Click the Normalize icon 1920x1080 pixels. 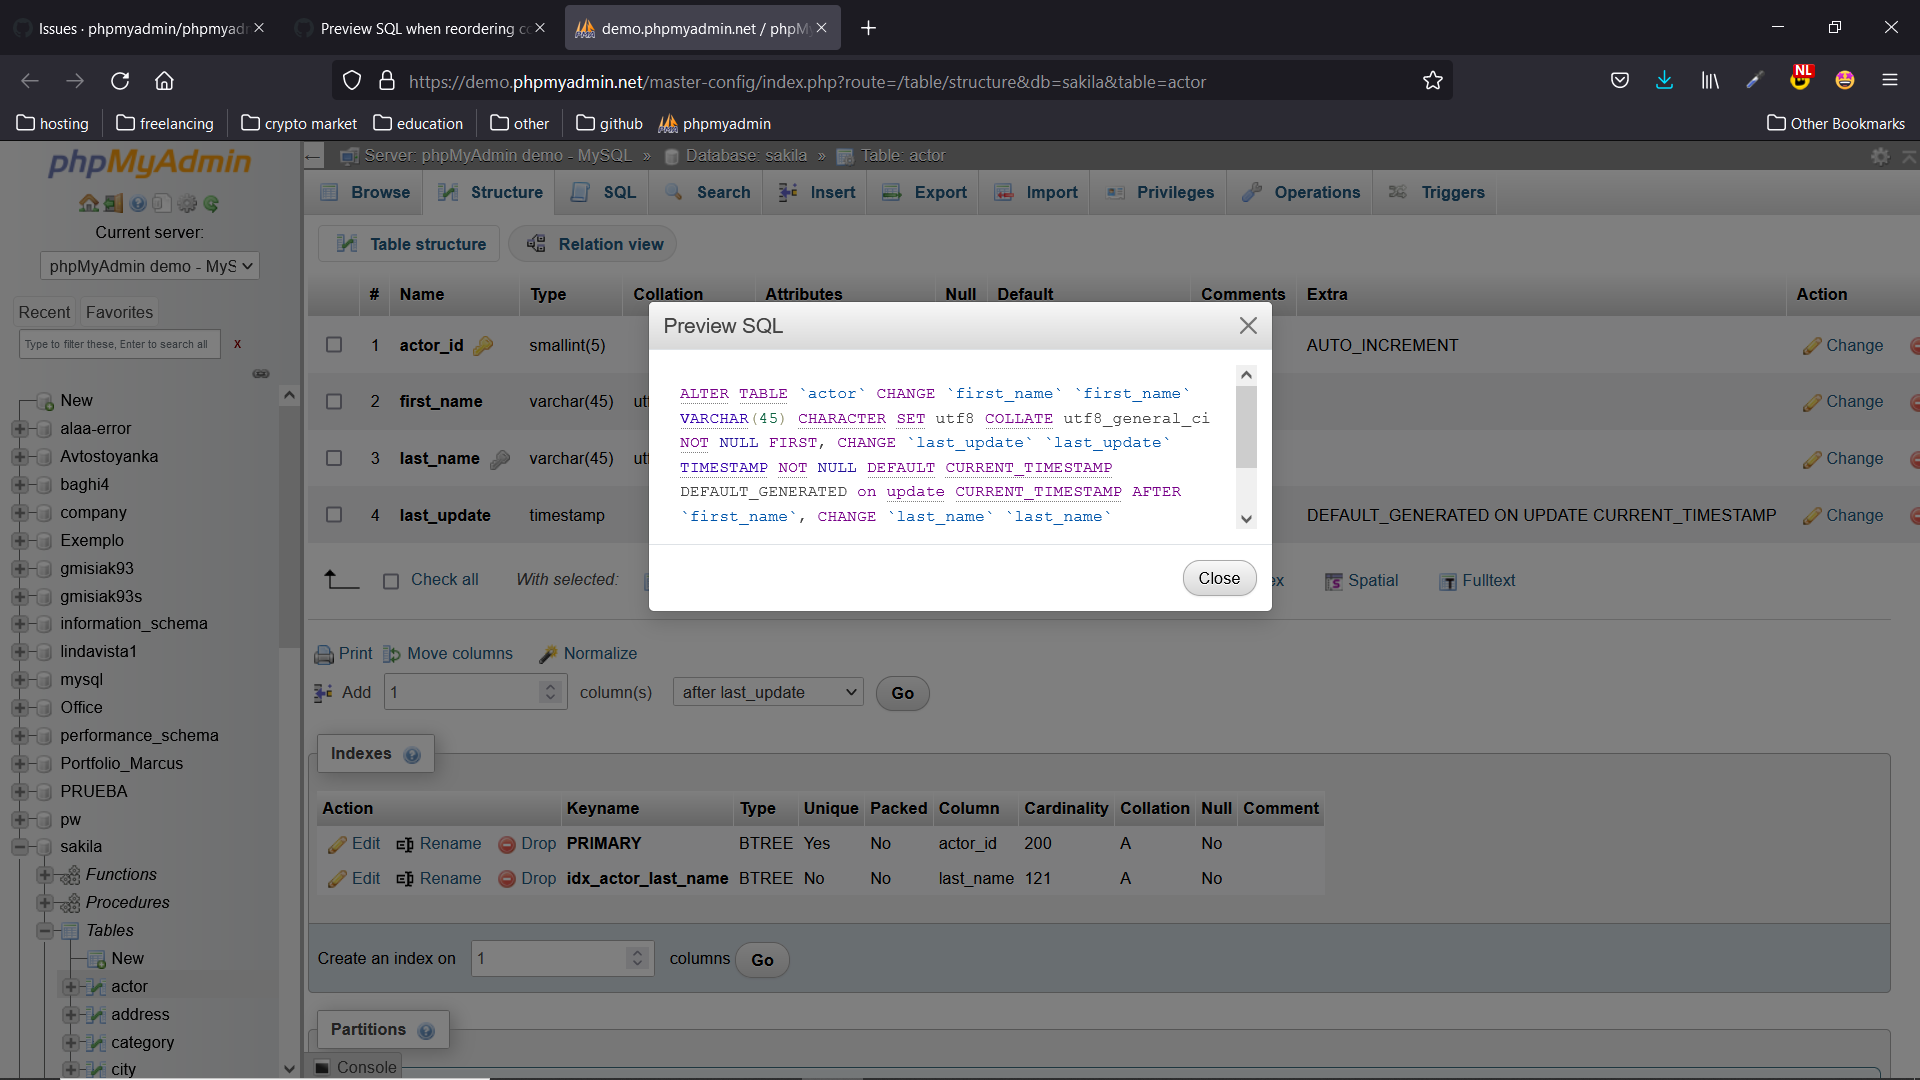(548, 654)
